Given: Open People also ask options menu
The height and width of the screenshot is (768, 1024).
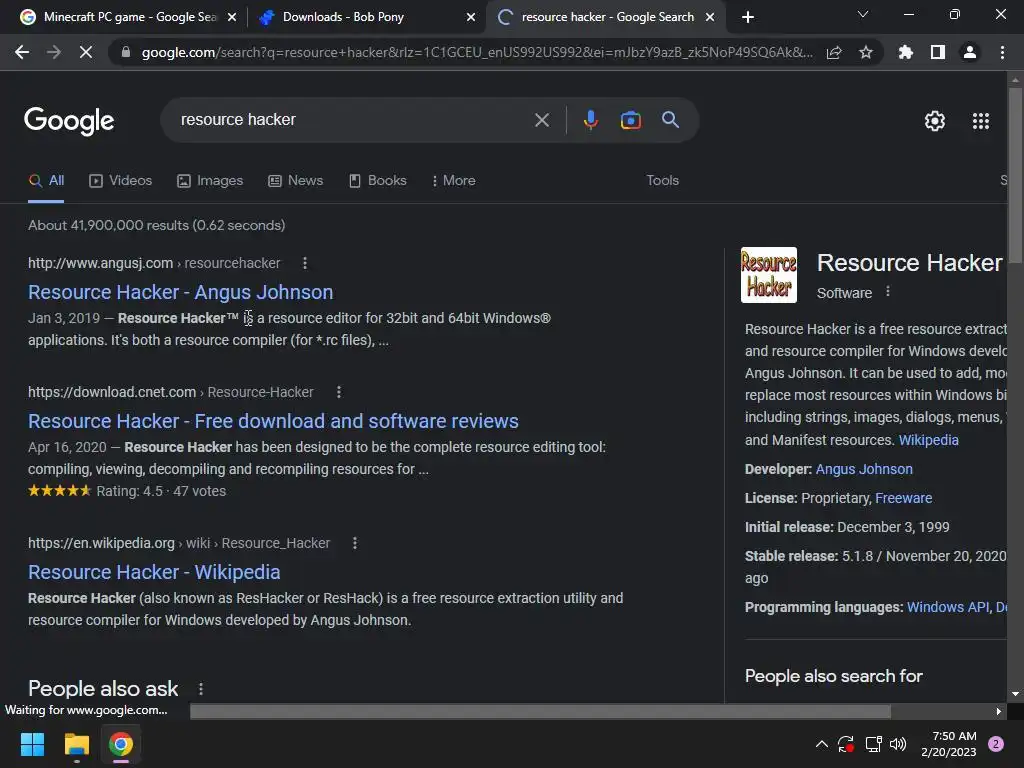Looking at the screenshot, I should coord(200,689).
